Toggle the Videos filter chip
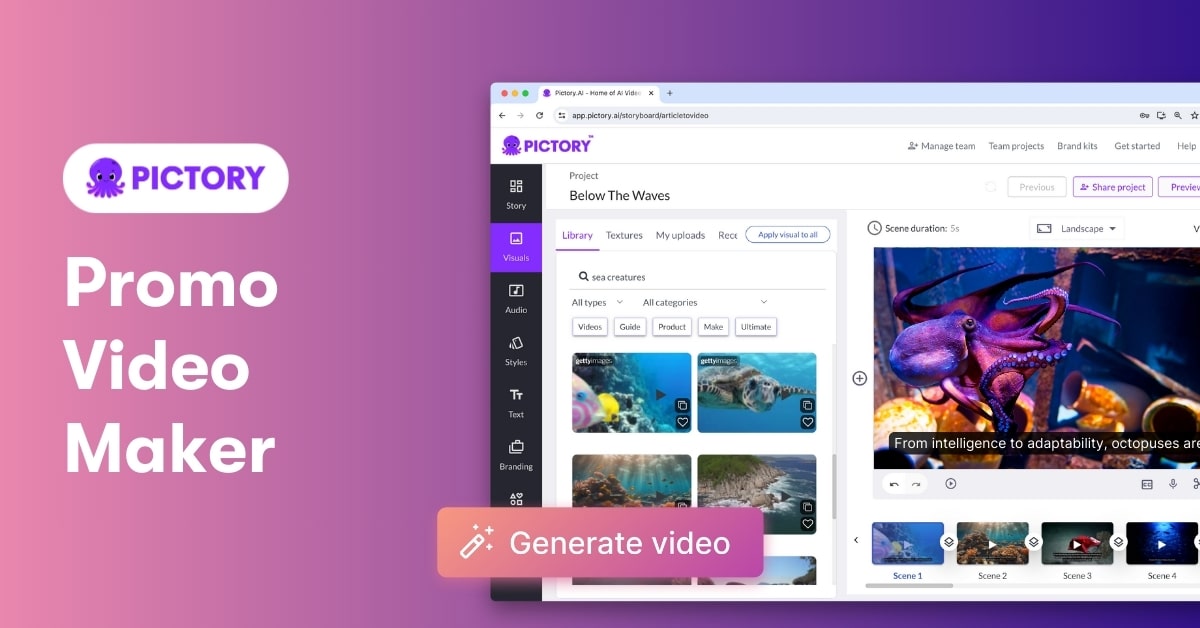 (589, 326)
